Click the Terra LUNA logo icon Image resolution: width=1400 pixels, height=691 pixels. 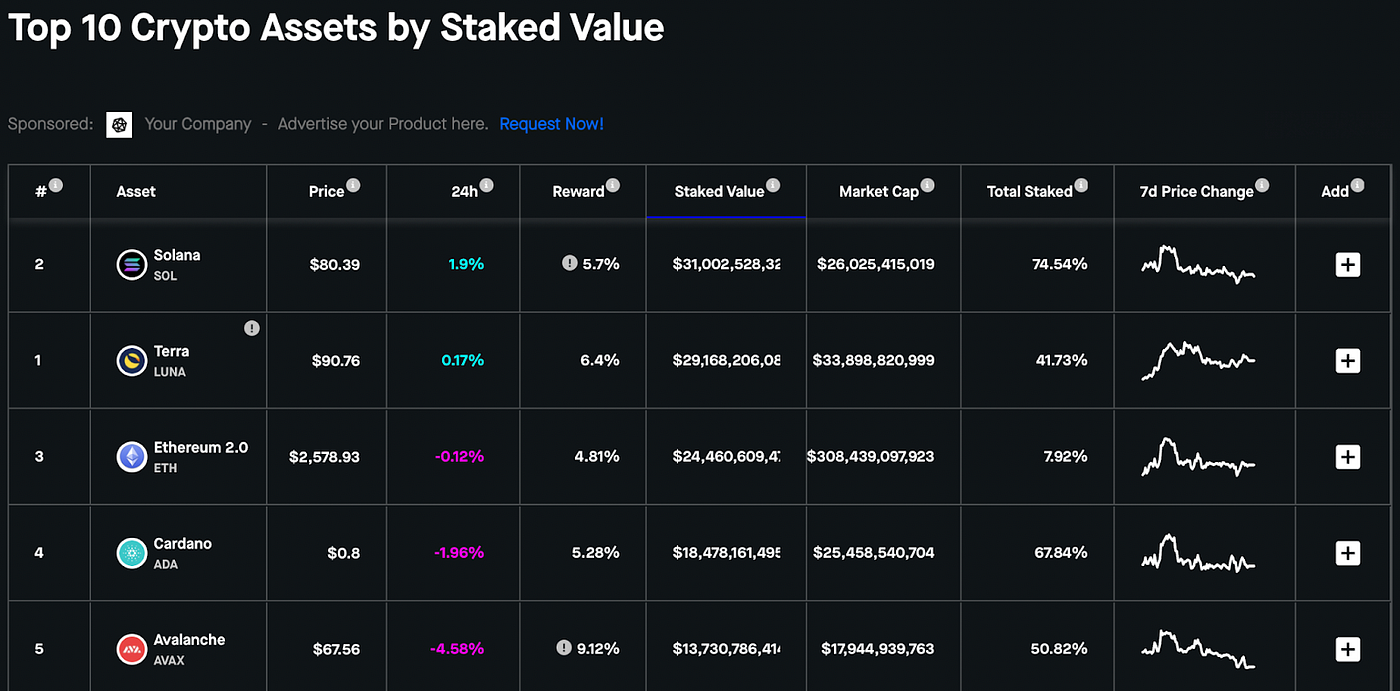[132, 361]
